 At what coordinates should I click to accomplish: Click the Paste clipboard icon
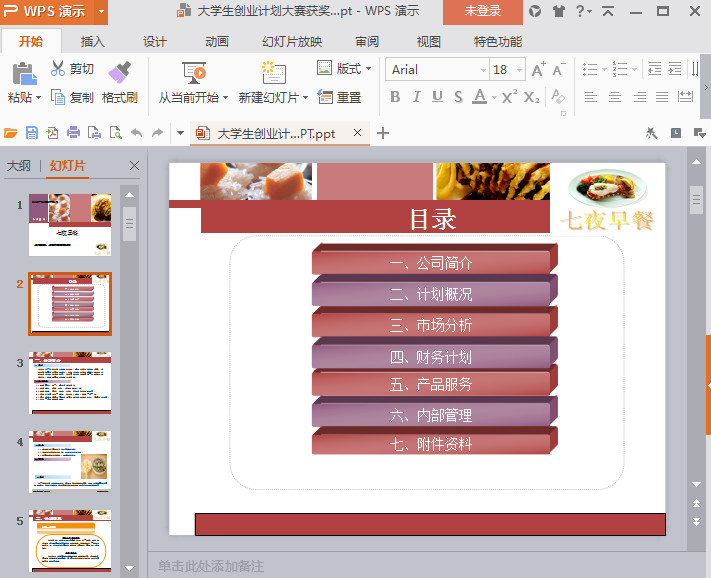(24, 73)
